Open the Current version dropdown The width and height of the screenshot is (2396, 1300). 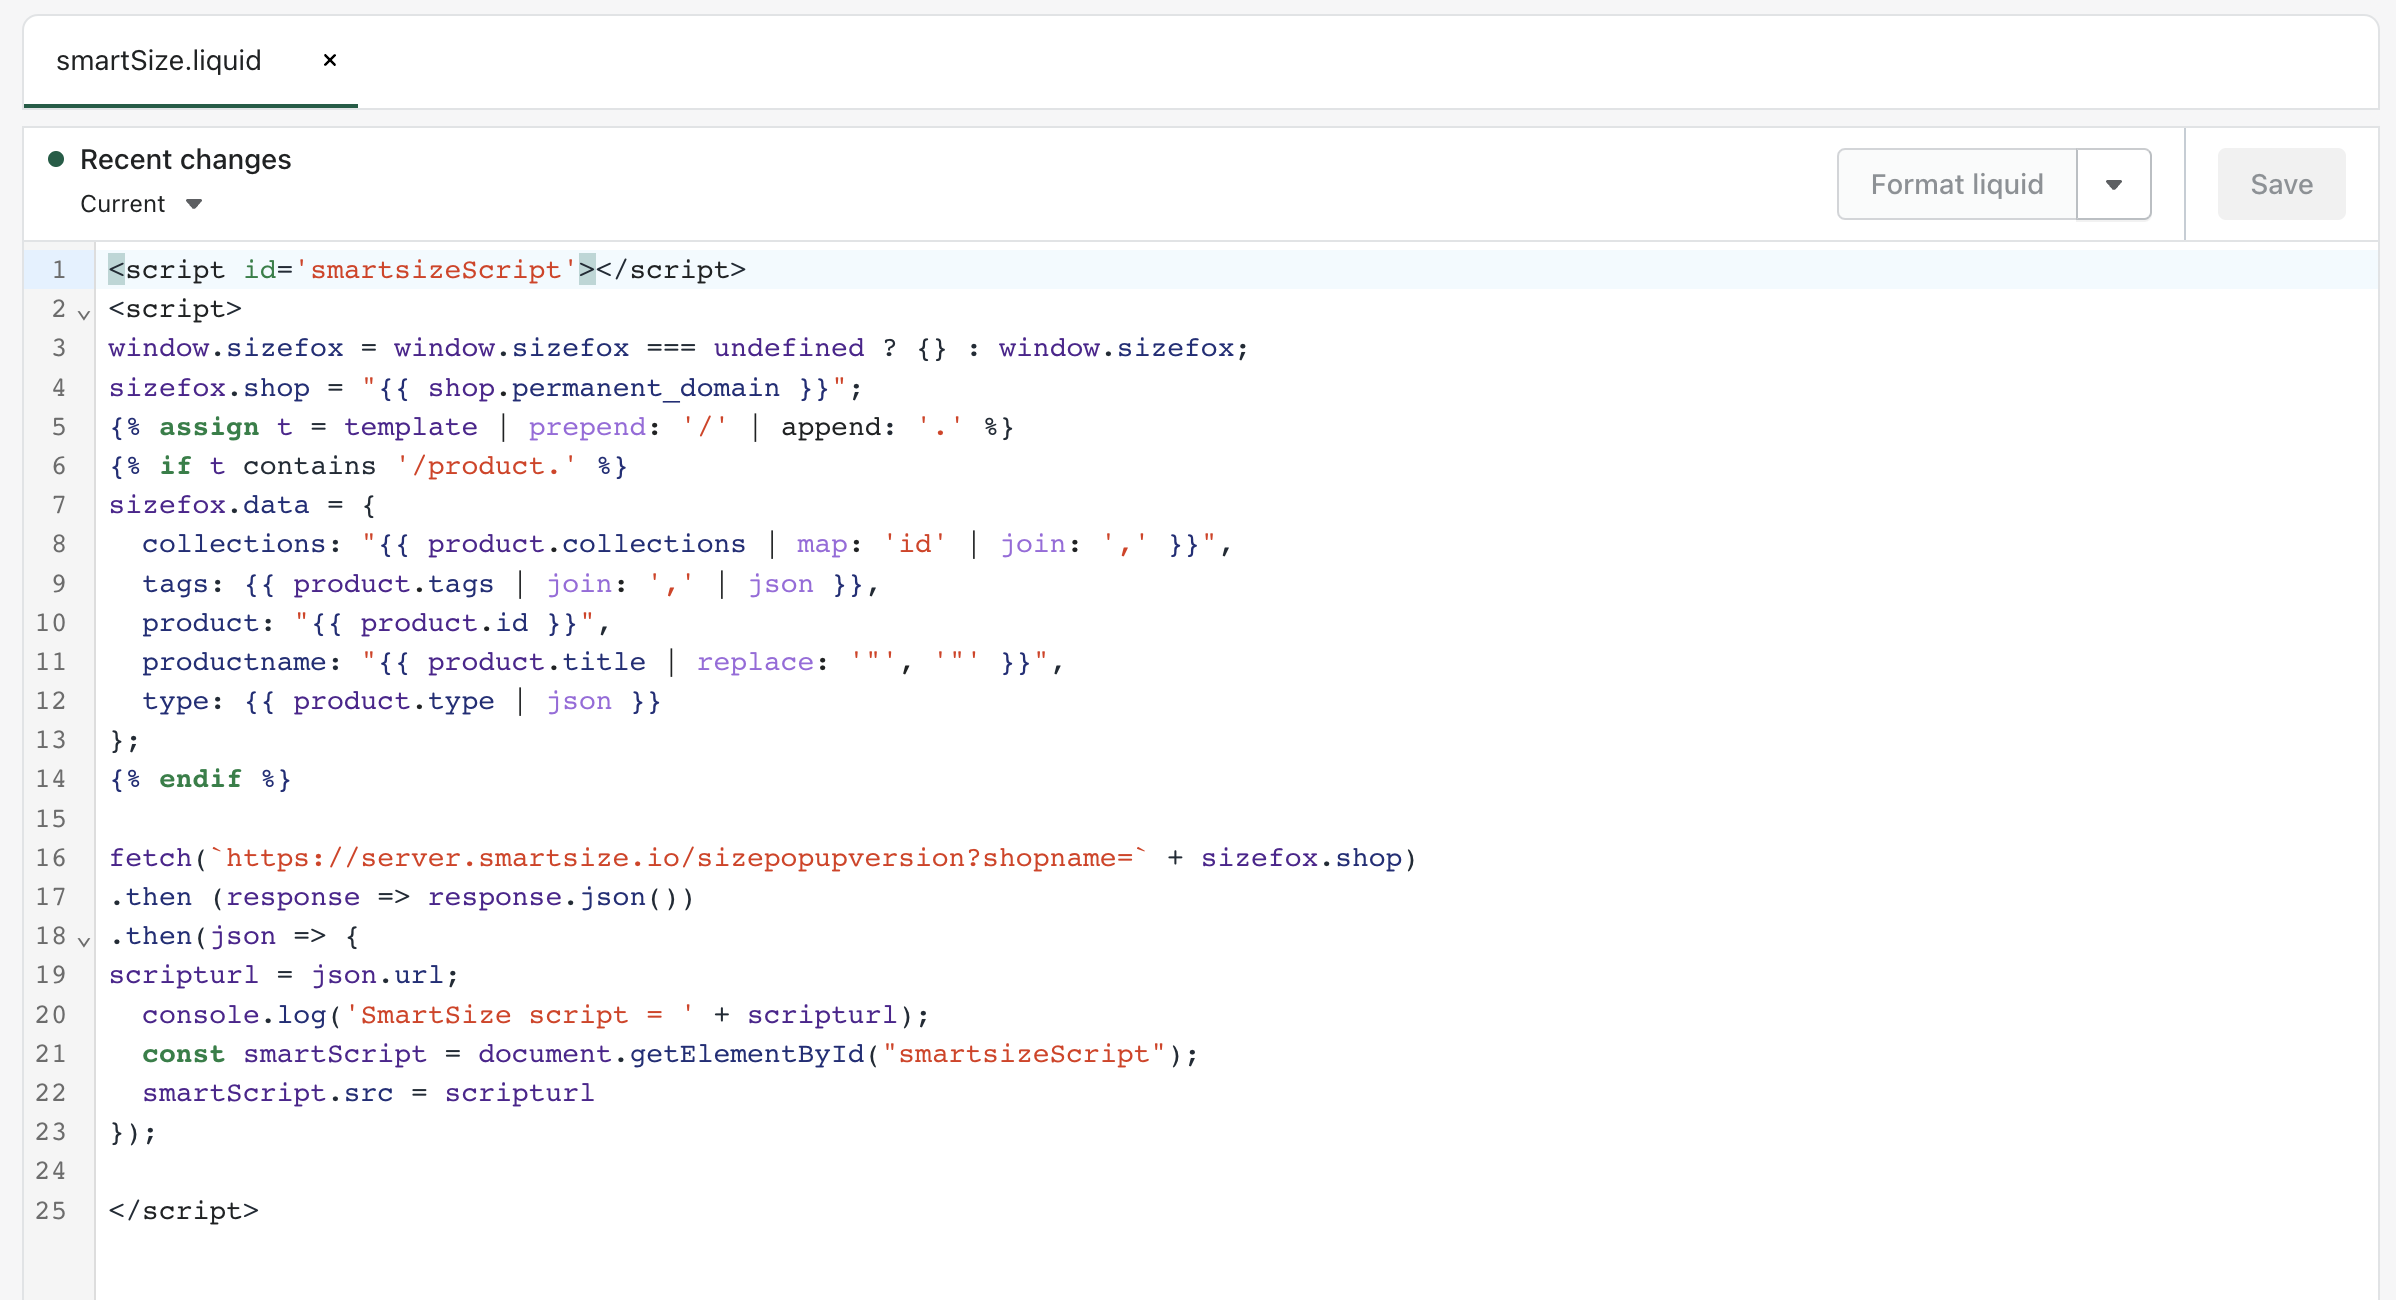[x=141, y=204]
